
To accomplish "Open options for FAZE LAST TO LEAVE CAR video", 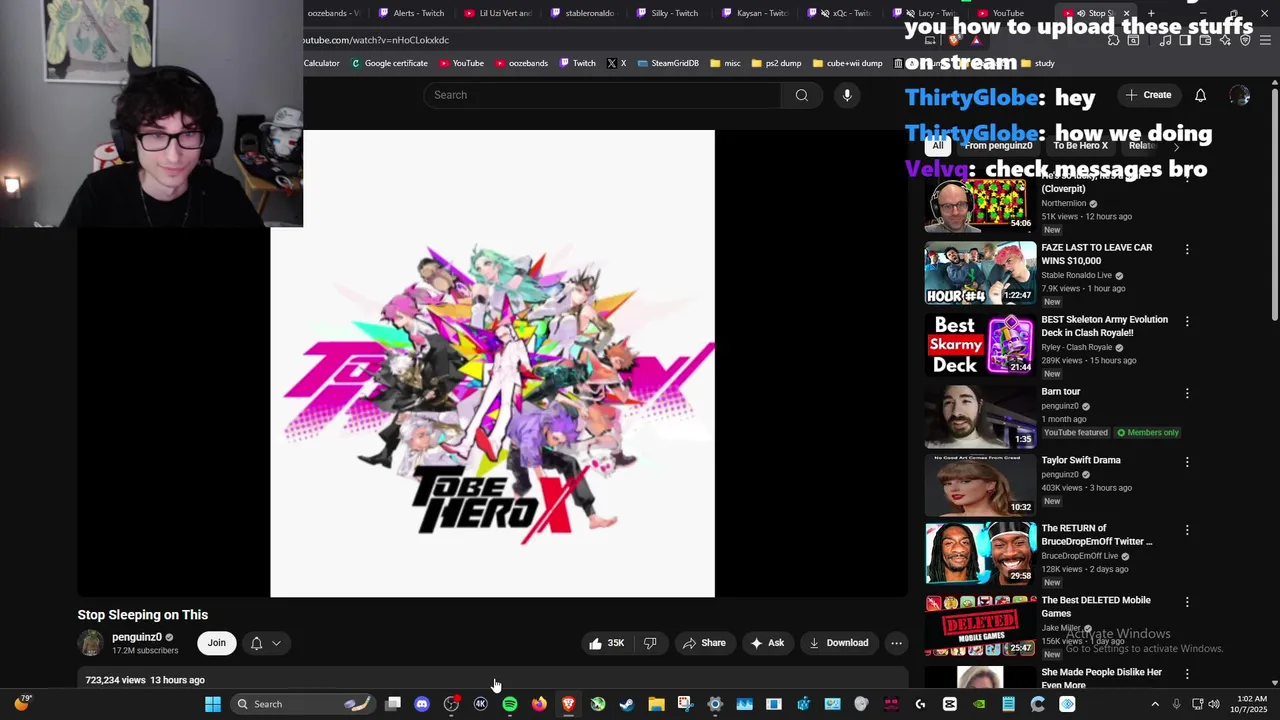I will coord(1187,249).
